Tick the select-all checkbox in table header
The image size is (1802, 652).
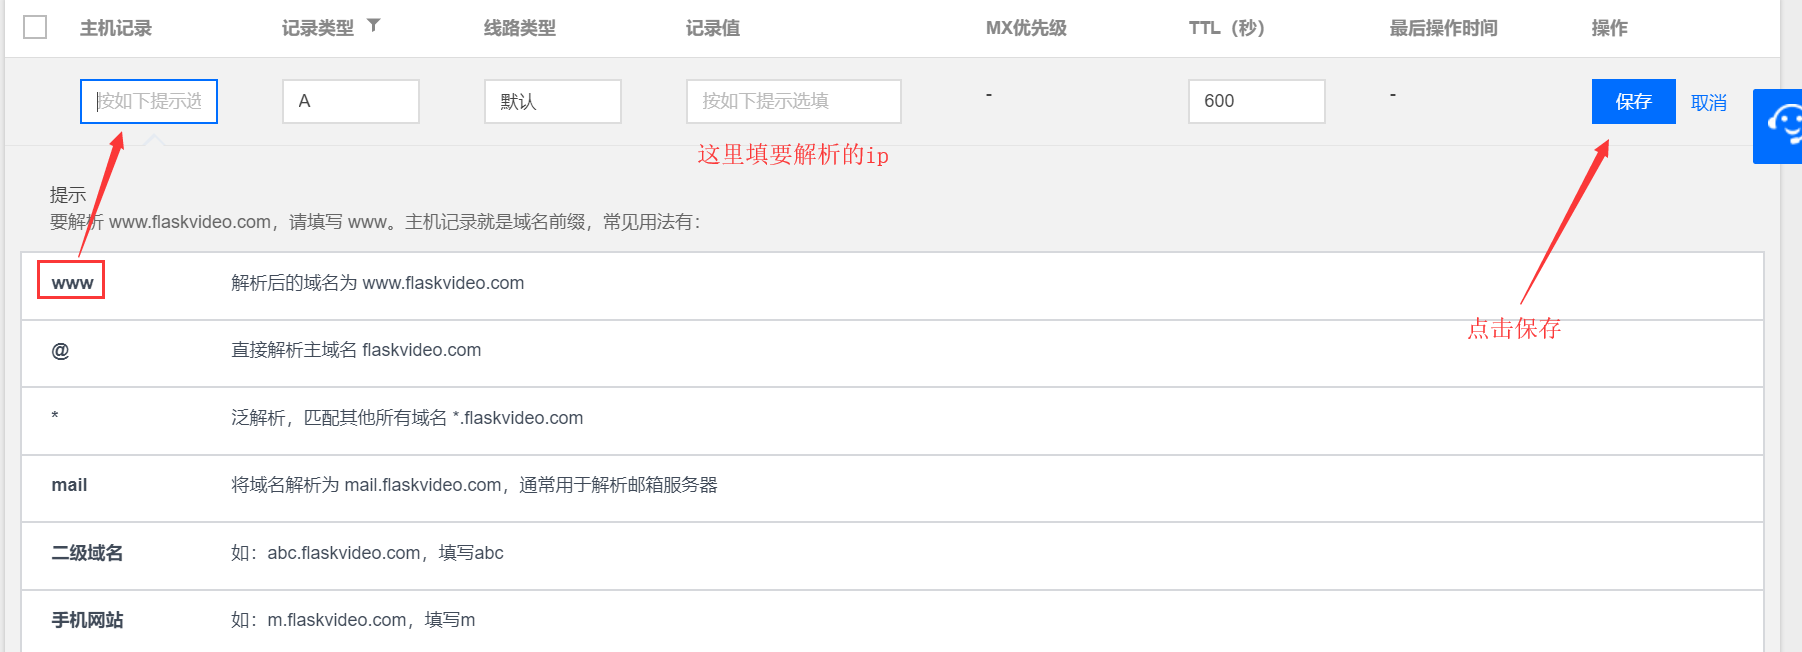tap(35, 27)
